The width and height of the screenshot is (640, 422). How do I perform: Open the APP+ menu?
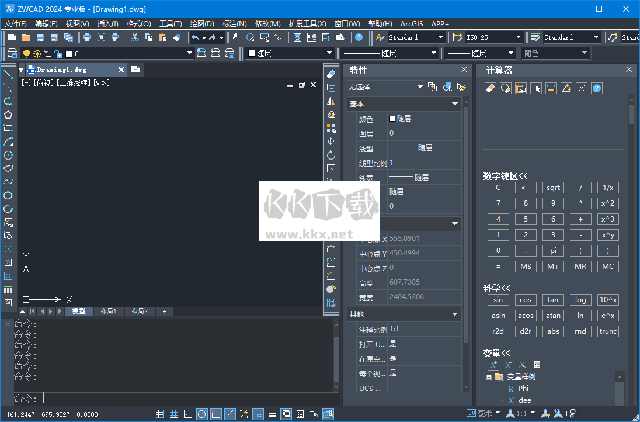pos(440,24)
